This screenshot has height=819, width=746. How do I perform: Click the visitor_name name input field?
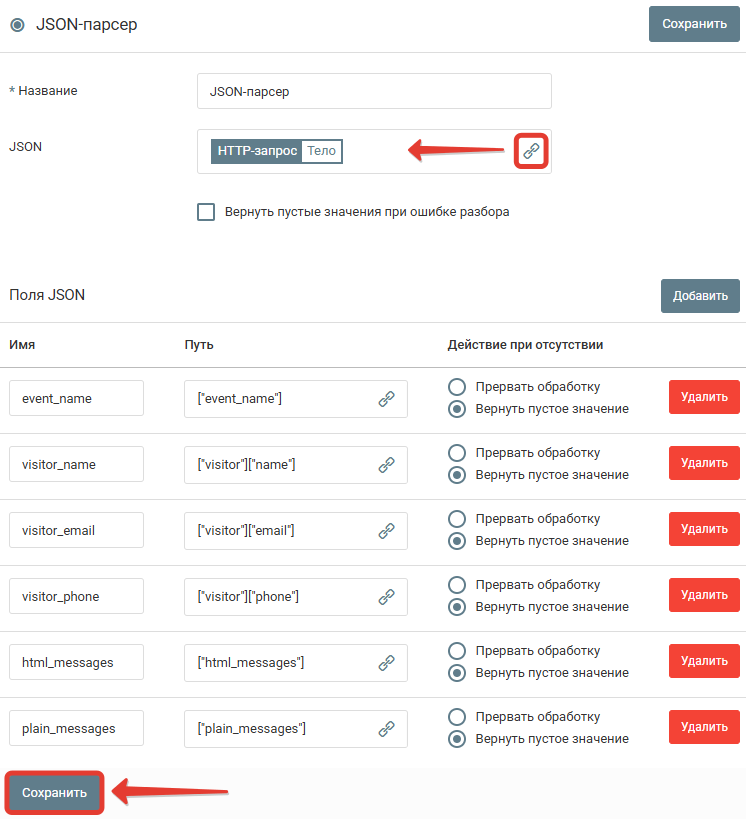(76, 464)
